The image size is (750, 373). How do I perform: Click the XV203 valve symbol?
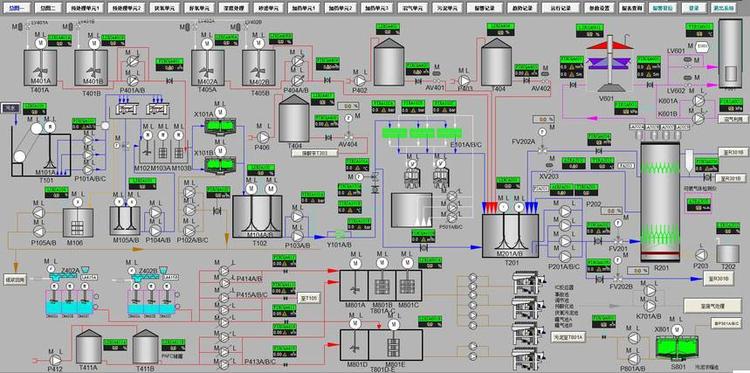click(x=550, y=165)
